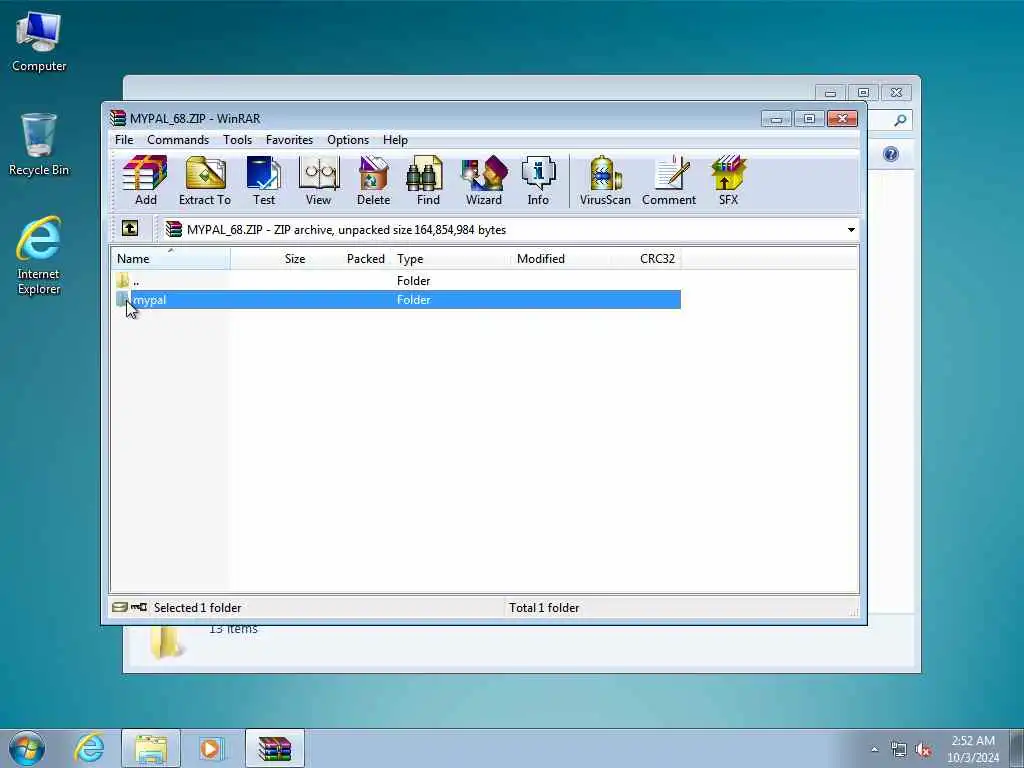Screen dimensions: 1024x768
Task: Click the network tray icon
Action: pos(899,750)
